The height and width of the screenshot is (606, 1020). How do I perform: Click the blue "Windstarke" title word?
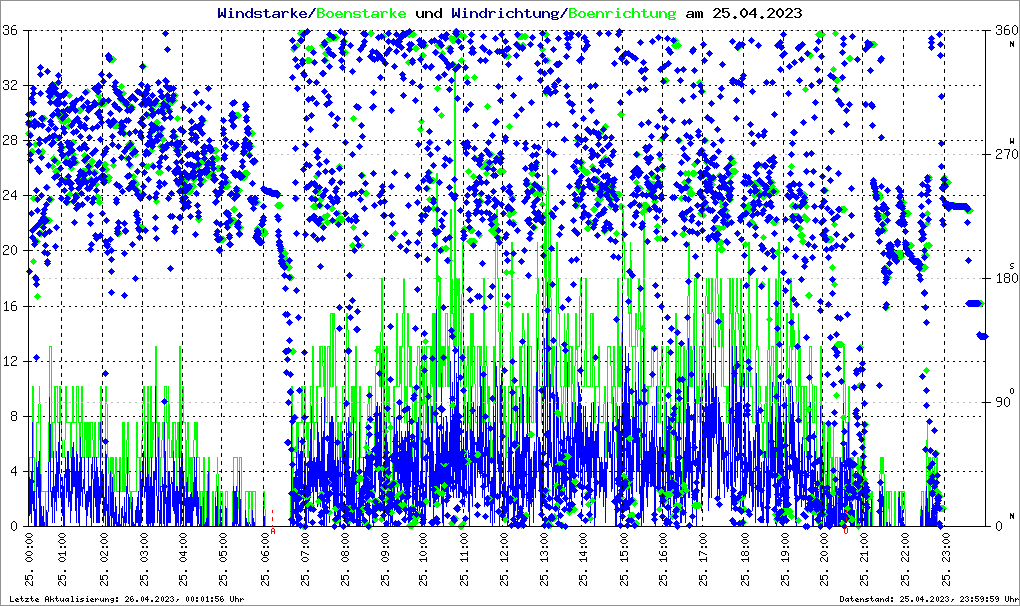[264, 13]
